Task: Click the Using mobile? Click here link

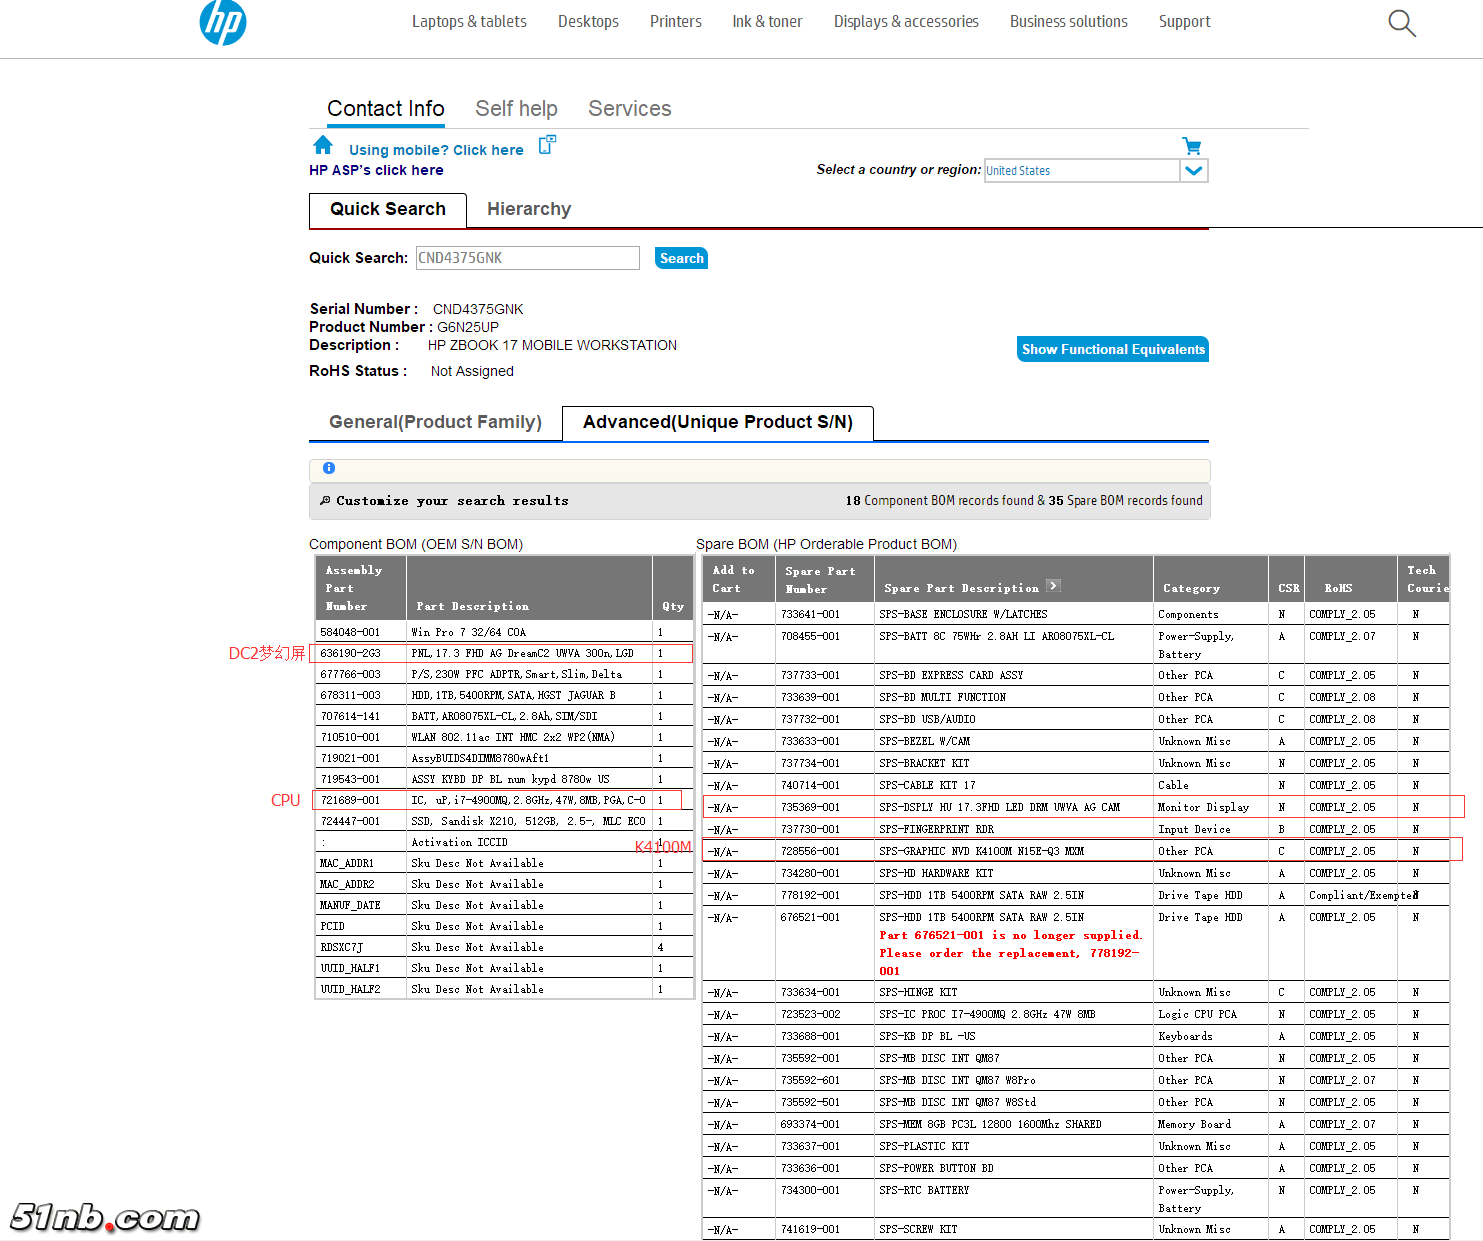Action: pyautogui.click(x=436, y=150)
